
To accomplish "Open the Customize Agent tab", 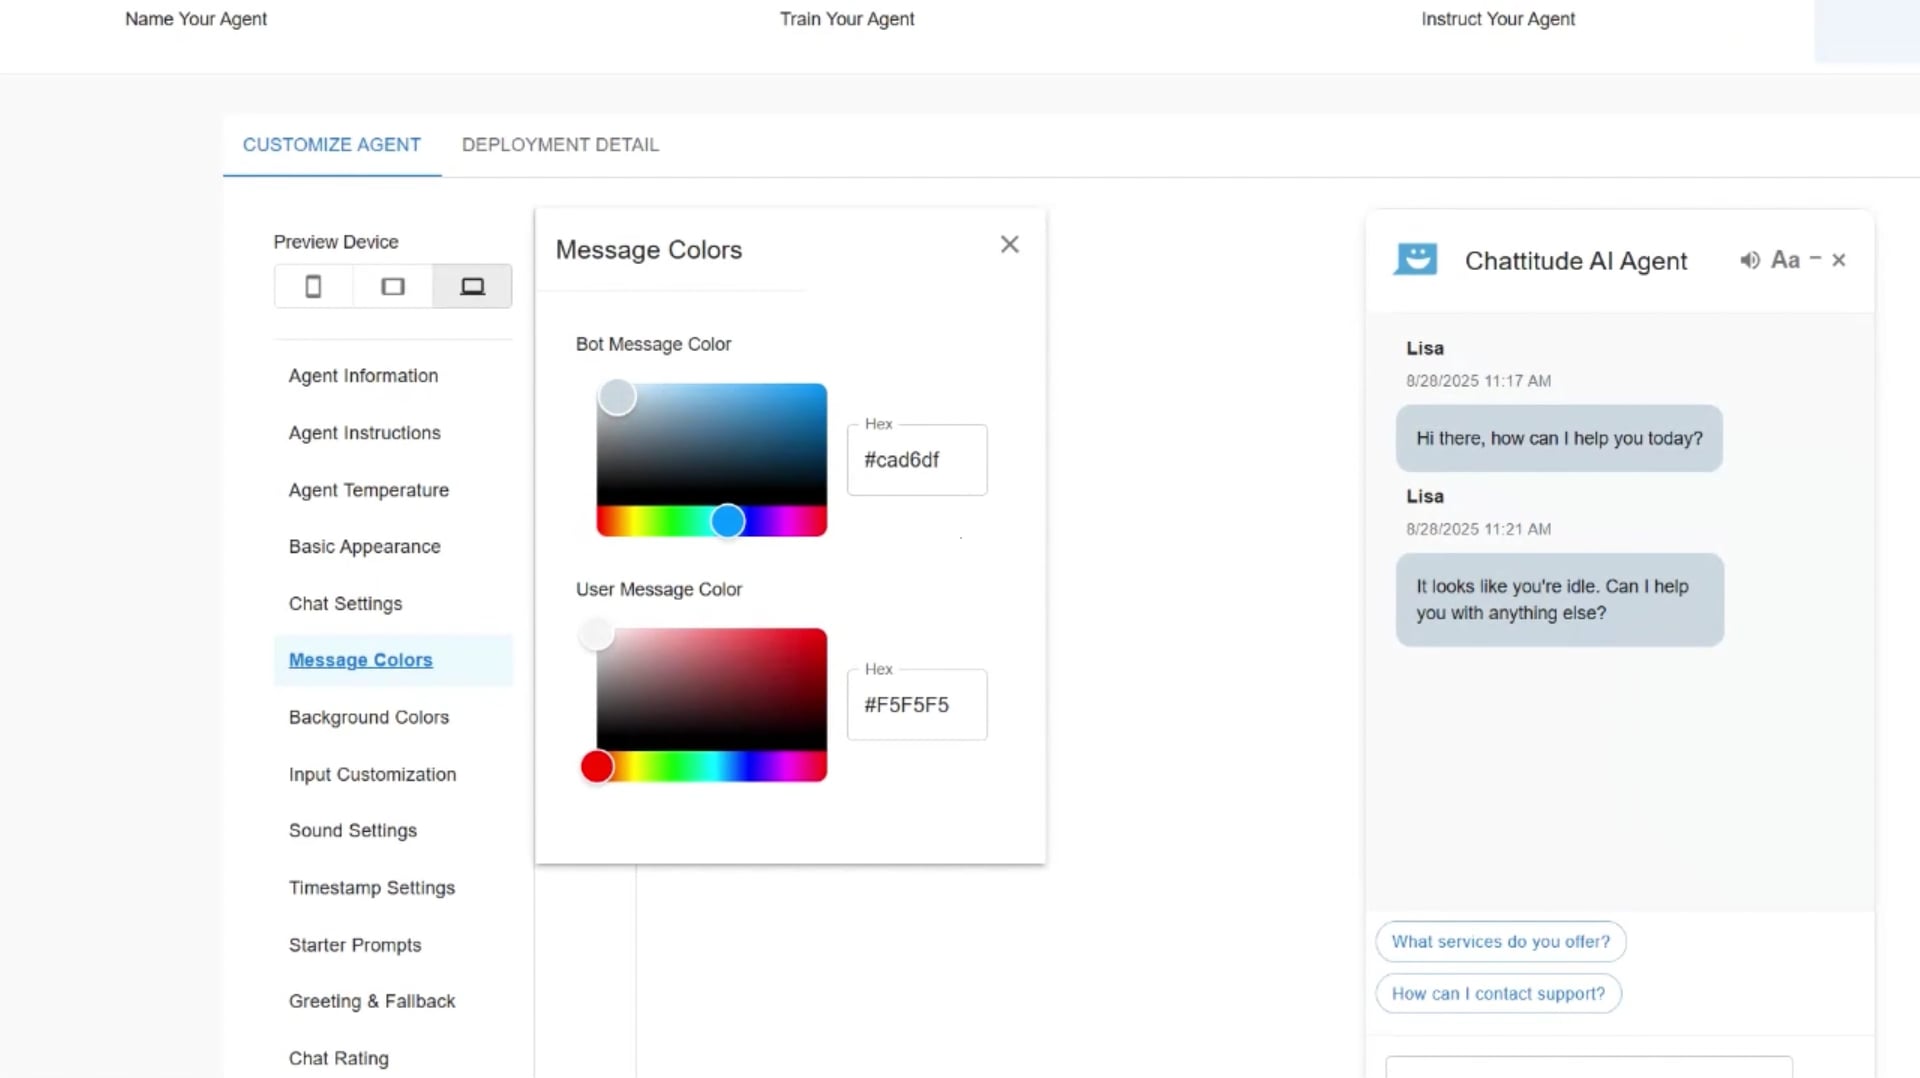I will click(x=331, y=145).
